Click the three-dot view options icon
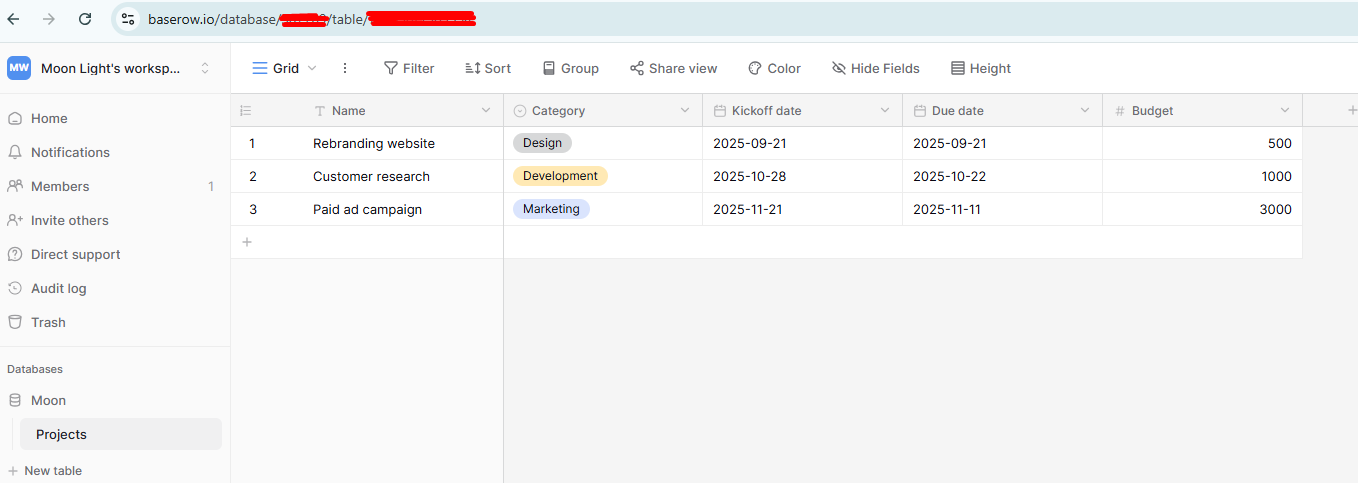This screenshot has height=483, width=1358. pyautogui.click(x=345, y=68)
